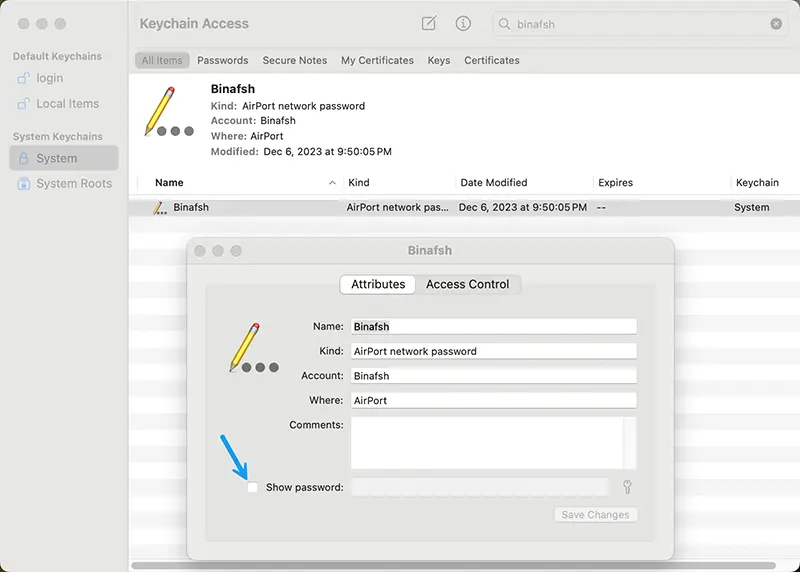Click the 'Dec 6, 2023 at 9:50:05 PM' cell

coord(522,208)
